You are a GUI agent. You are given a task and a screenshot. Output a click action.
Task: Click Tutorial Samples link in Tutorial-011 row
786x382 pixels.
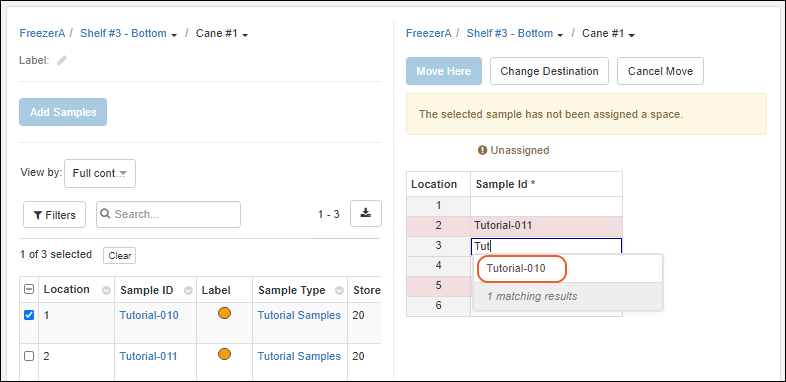[x=299, y=356]
